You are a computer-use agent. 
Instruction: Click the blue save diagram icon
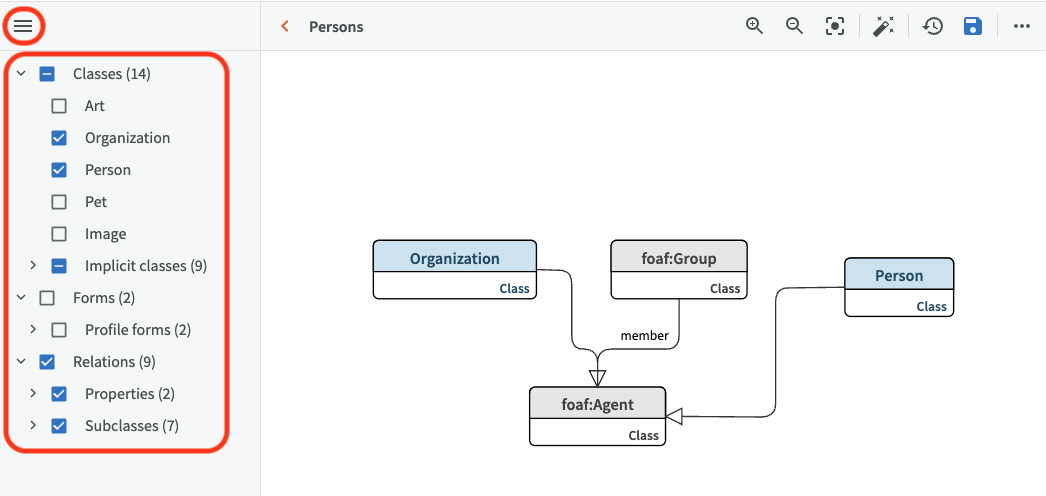[x=973, y=26]
